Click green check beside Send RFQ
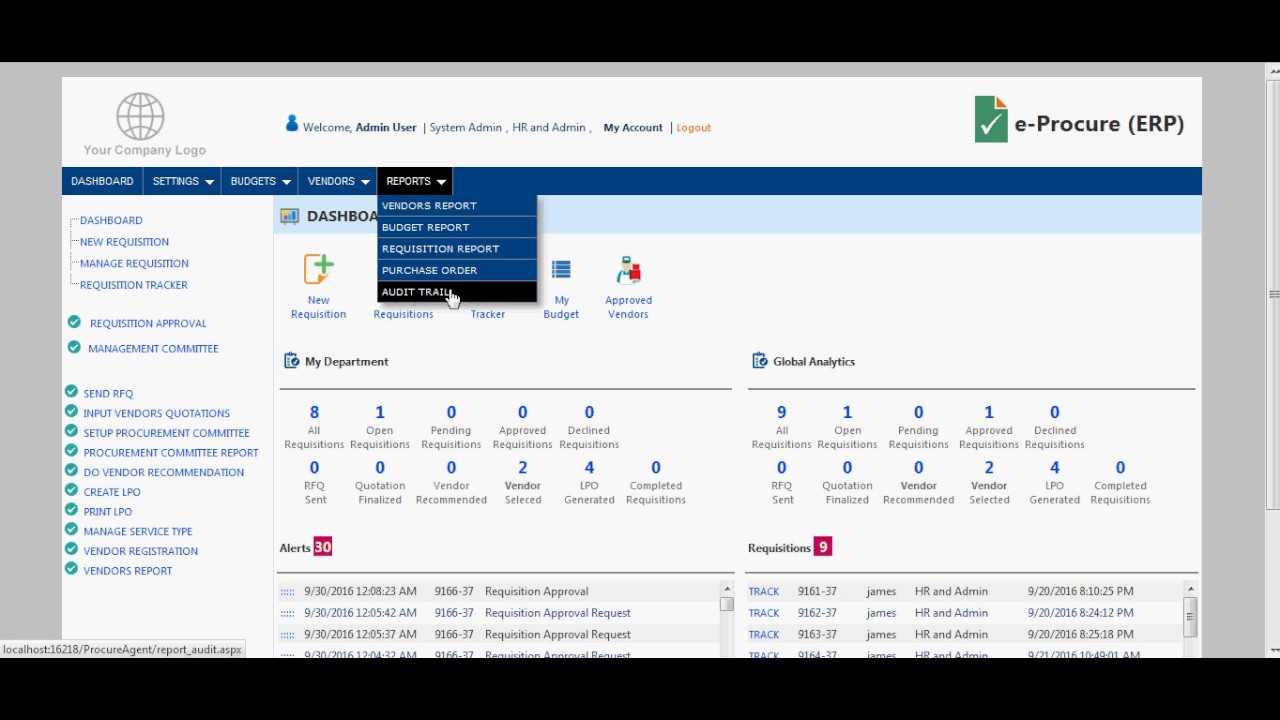 pos(71,392)
